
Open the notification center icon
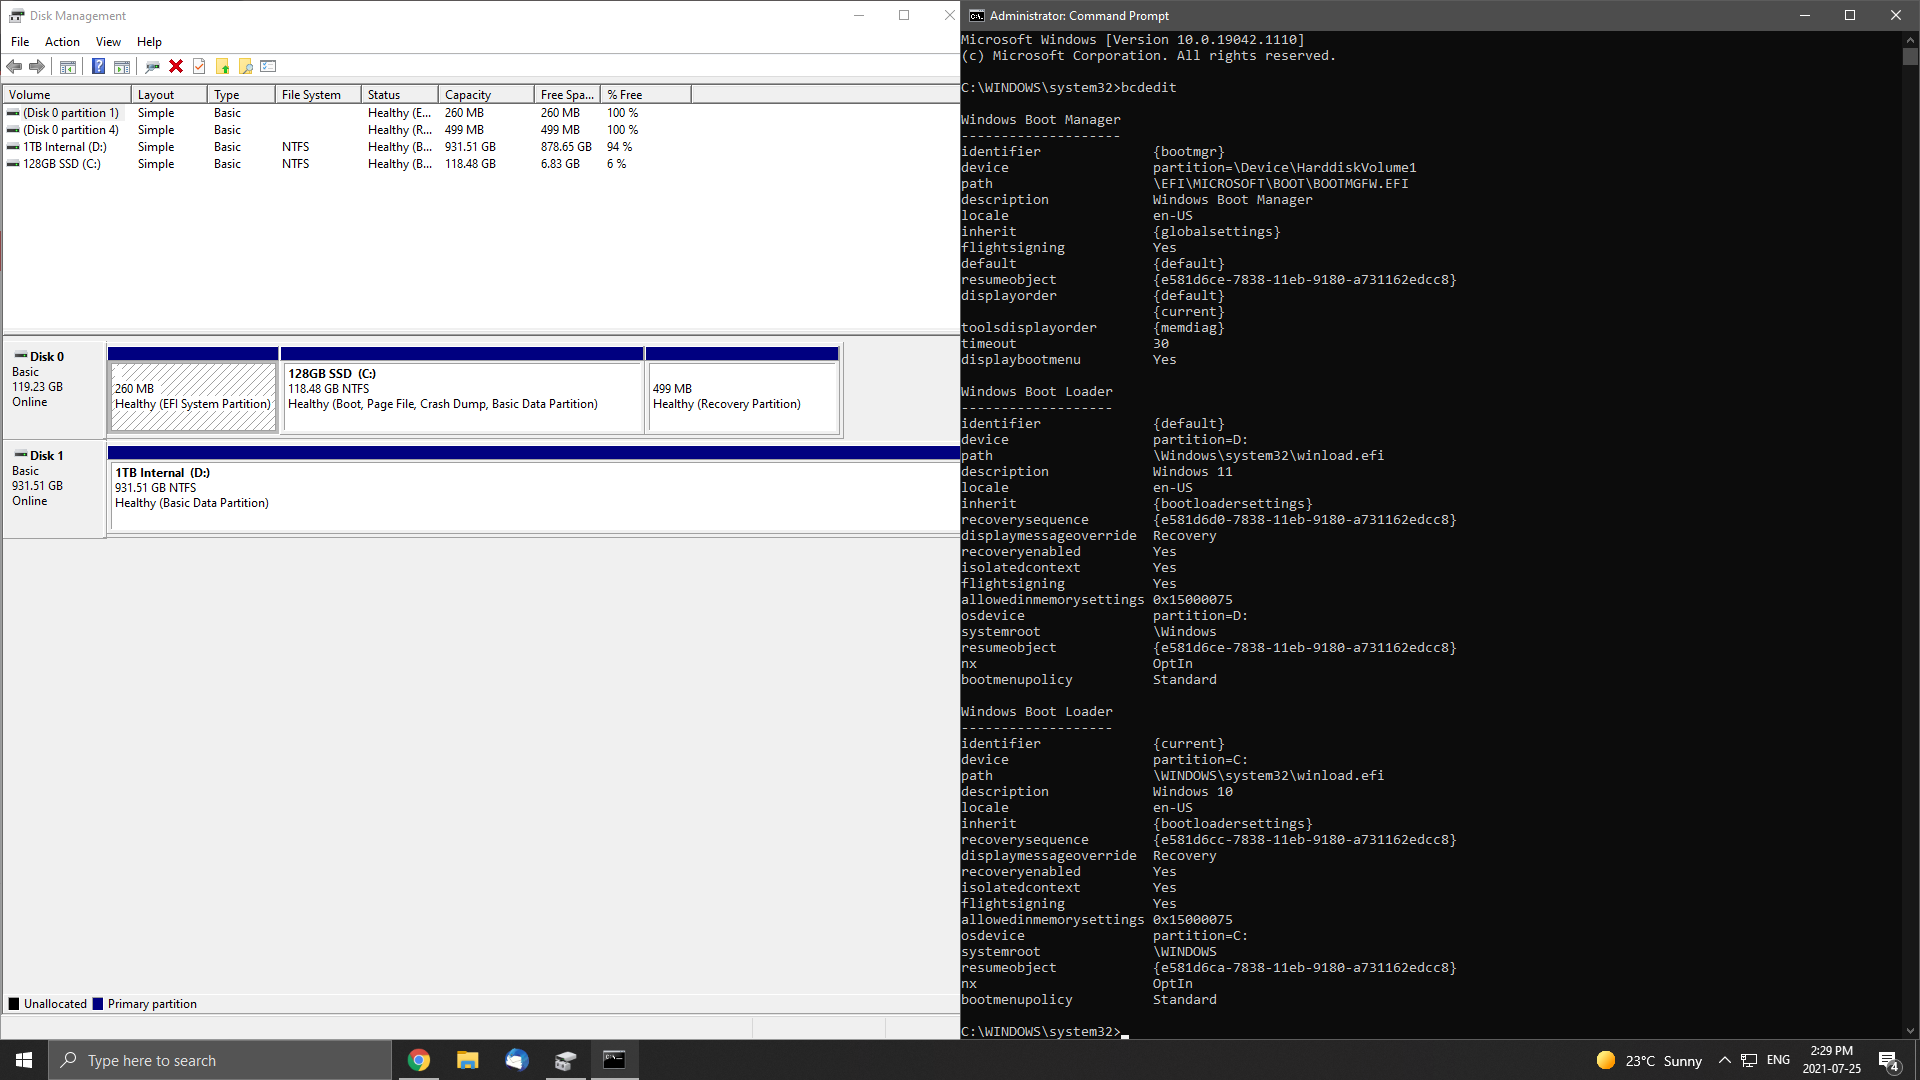pyautogui.click(x=1889, y=1060)
